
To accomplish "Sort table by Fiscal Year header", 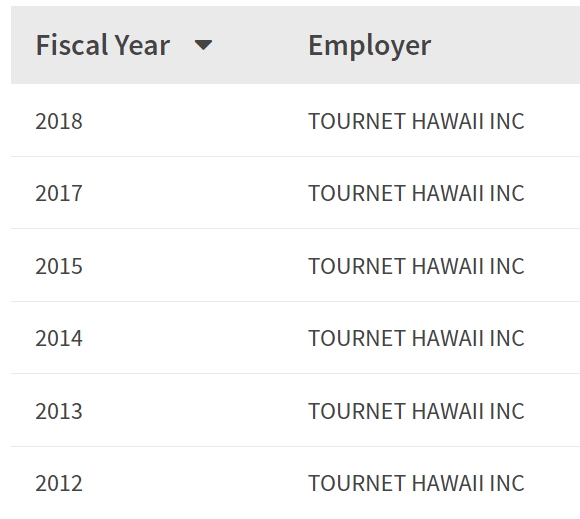I will coord(102,45).
